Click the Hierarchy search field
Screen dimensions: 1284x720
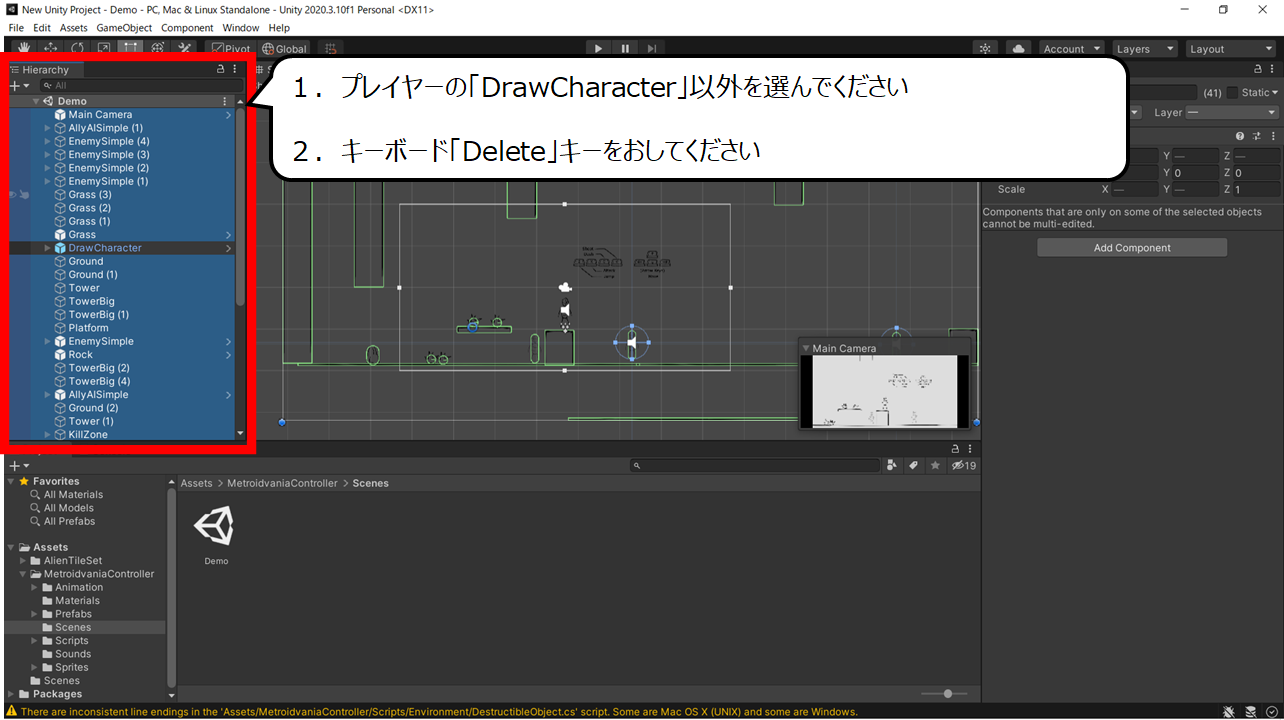click(x=140, y=86)
